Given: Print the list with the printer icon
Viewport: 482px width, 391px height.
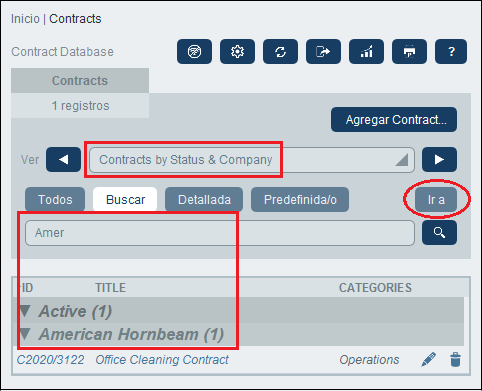Looking at the screenshot, I should point(409,52).
